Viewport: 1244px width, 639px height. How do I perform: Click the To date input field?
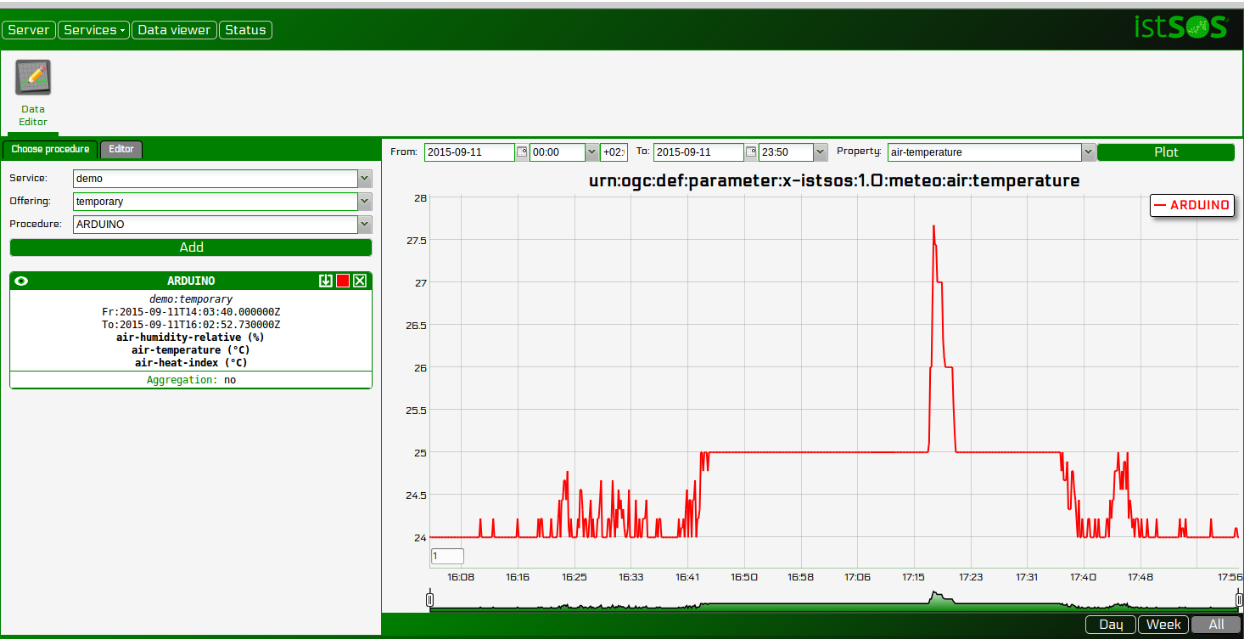click(x=699, y=152)
